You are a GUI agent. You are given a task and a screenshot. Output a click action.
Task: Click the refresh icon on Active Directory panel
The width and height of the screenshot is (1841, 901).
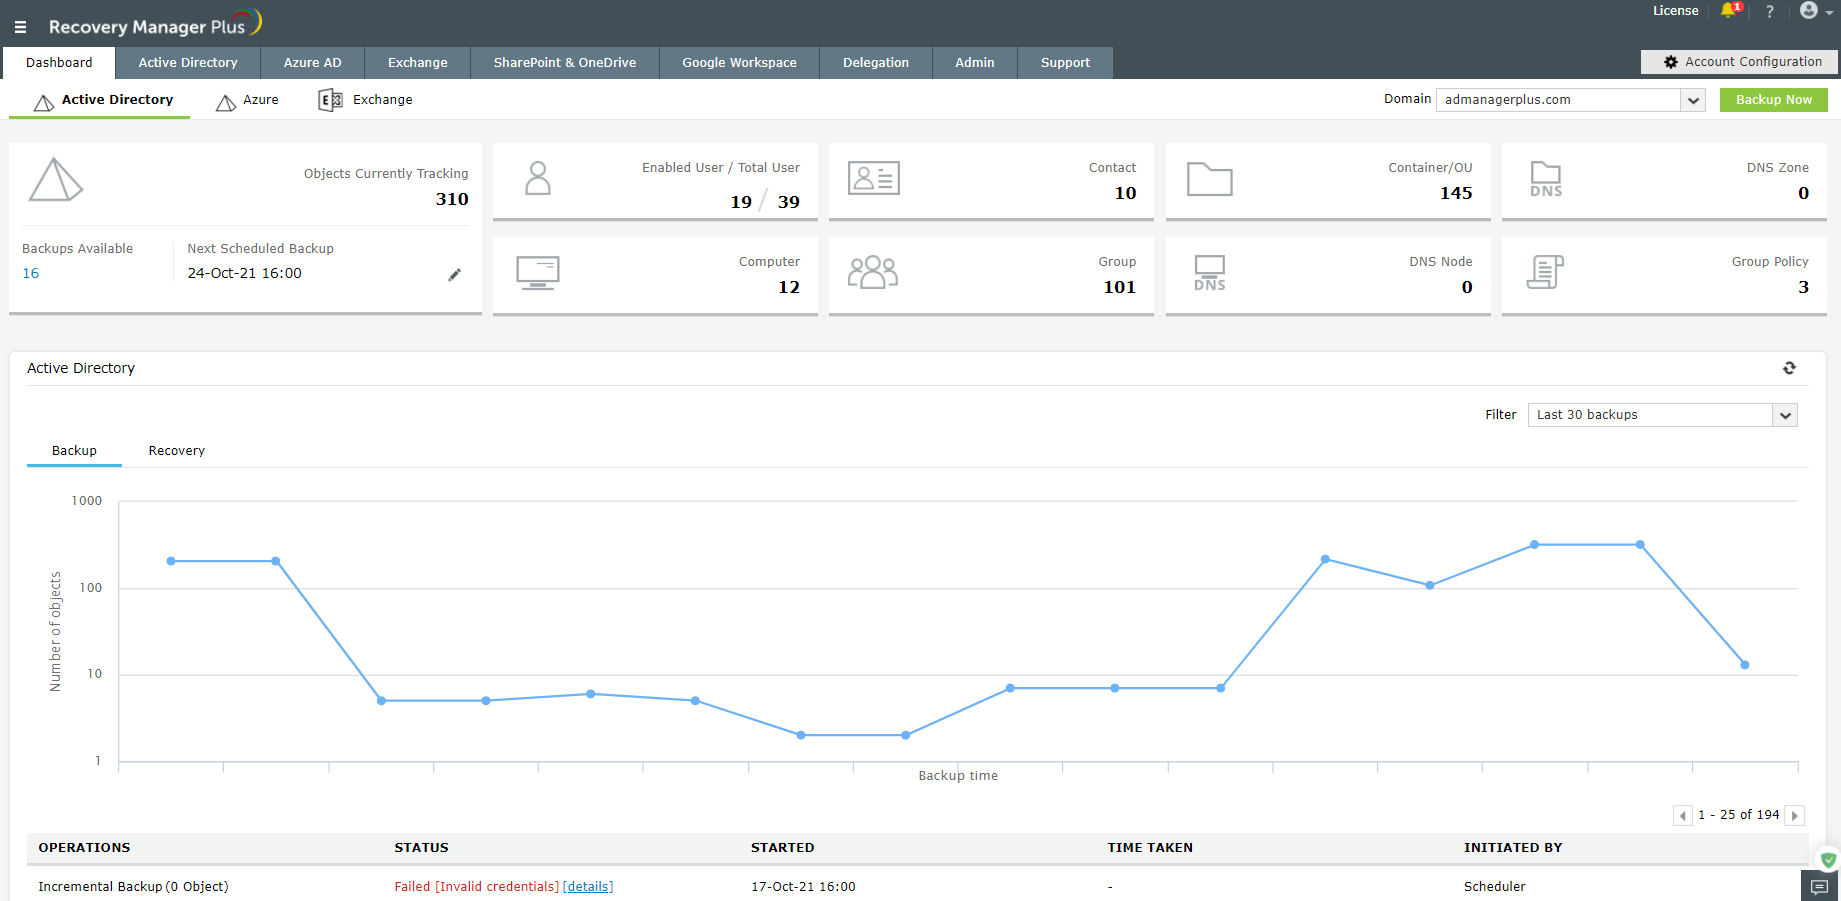1789,368
